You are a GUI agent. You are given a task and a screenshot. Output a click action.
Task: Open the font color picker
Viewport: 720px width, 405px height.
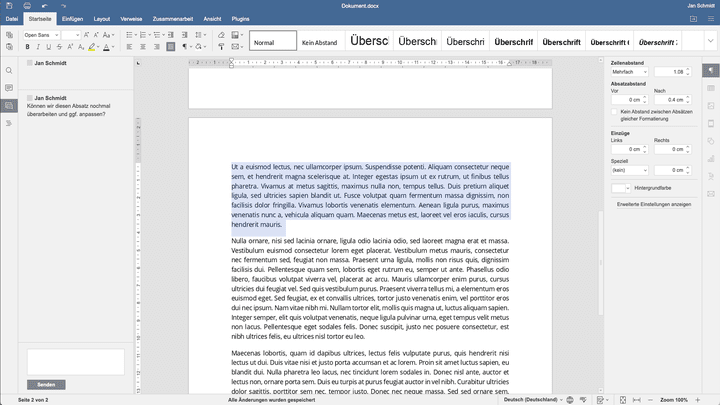coord(109,47)
